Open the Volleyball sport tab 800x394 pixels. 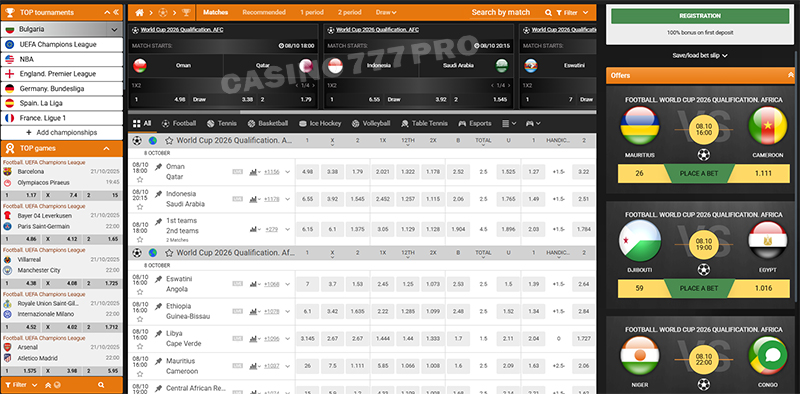(371, 124)
